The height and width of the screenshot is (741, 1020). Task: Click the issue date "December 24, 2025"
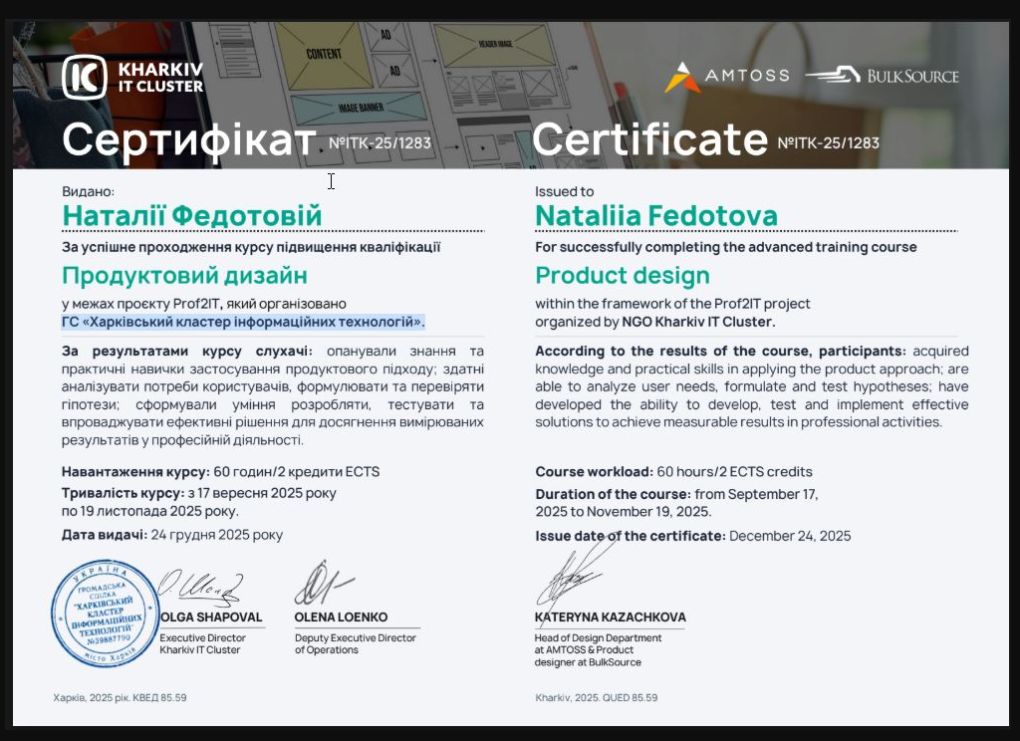click(x=790, y=536)
